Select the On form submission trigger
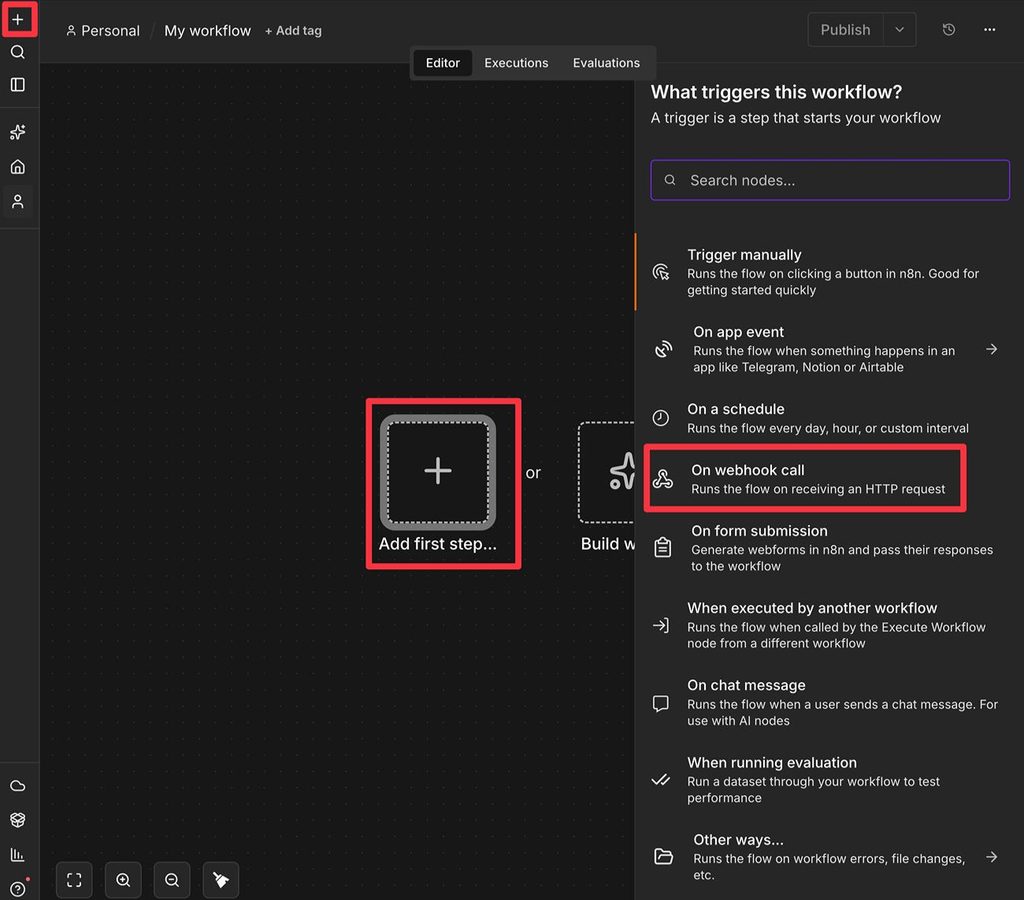 829,547
